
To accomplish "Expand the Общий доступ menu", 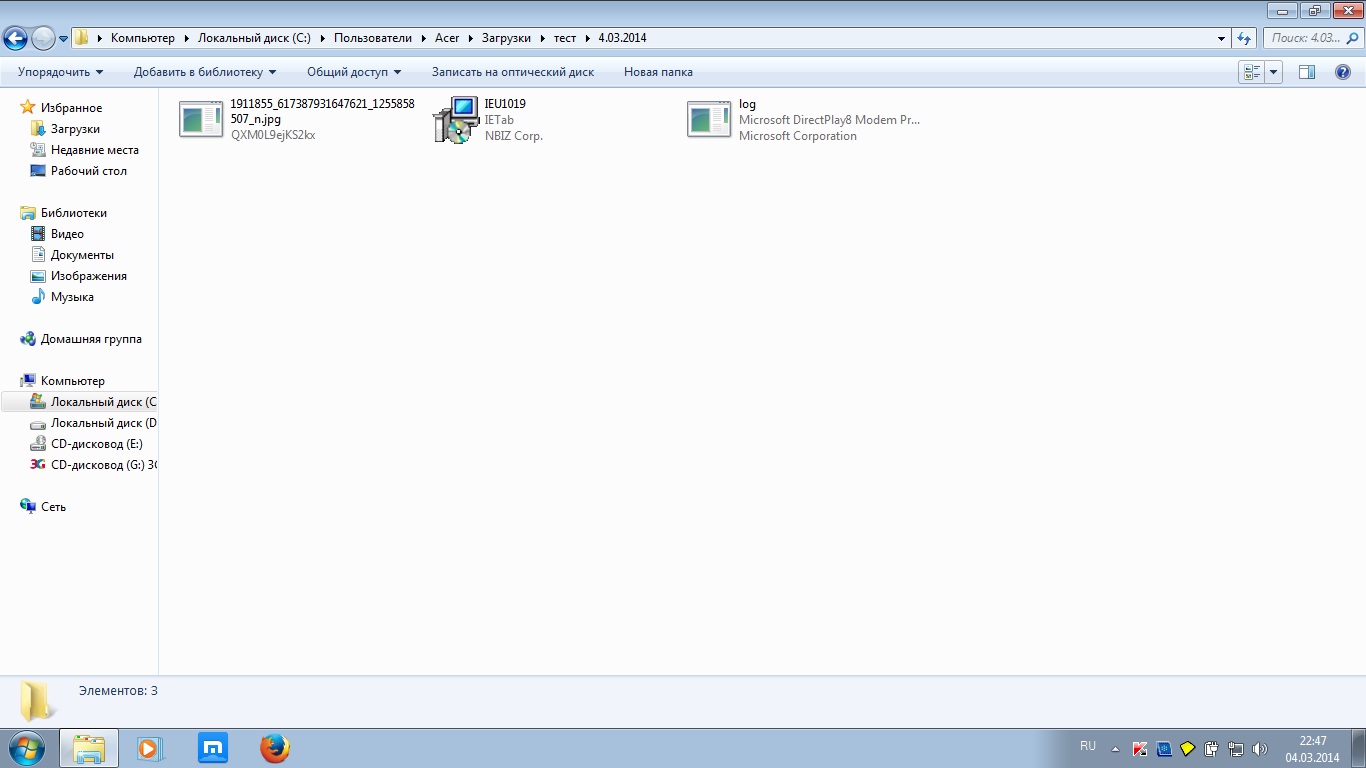I will 353,72.
